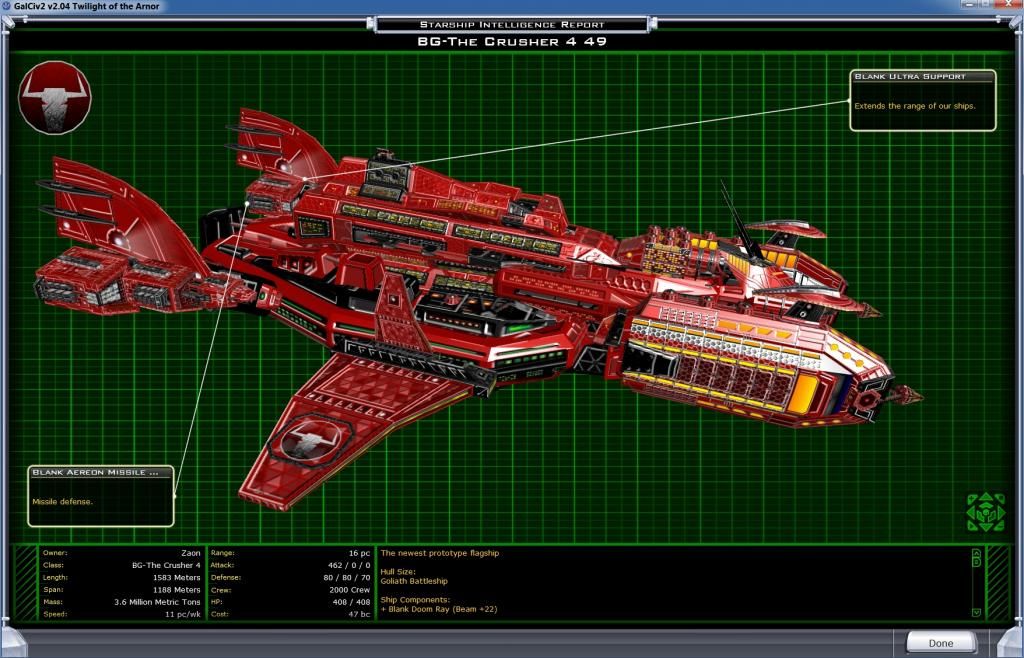This screenshot has height=658, width=1024.
Task: Click the red bull faction emblem
Action: (55, 98)
